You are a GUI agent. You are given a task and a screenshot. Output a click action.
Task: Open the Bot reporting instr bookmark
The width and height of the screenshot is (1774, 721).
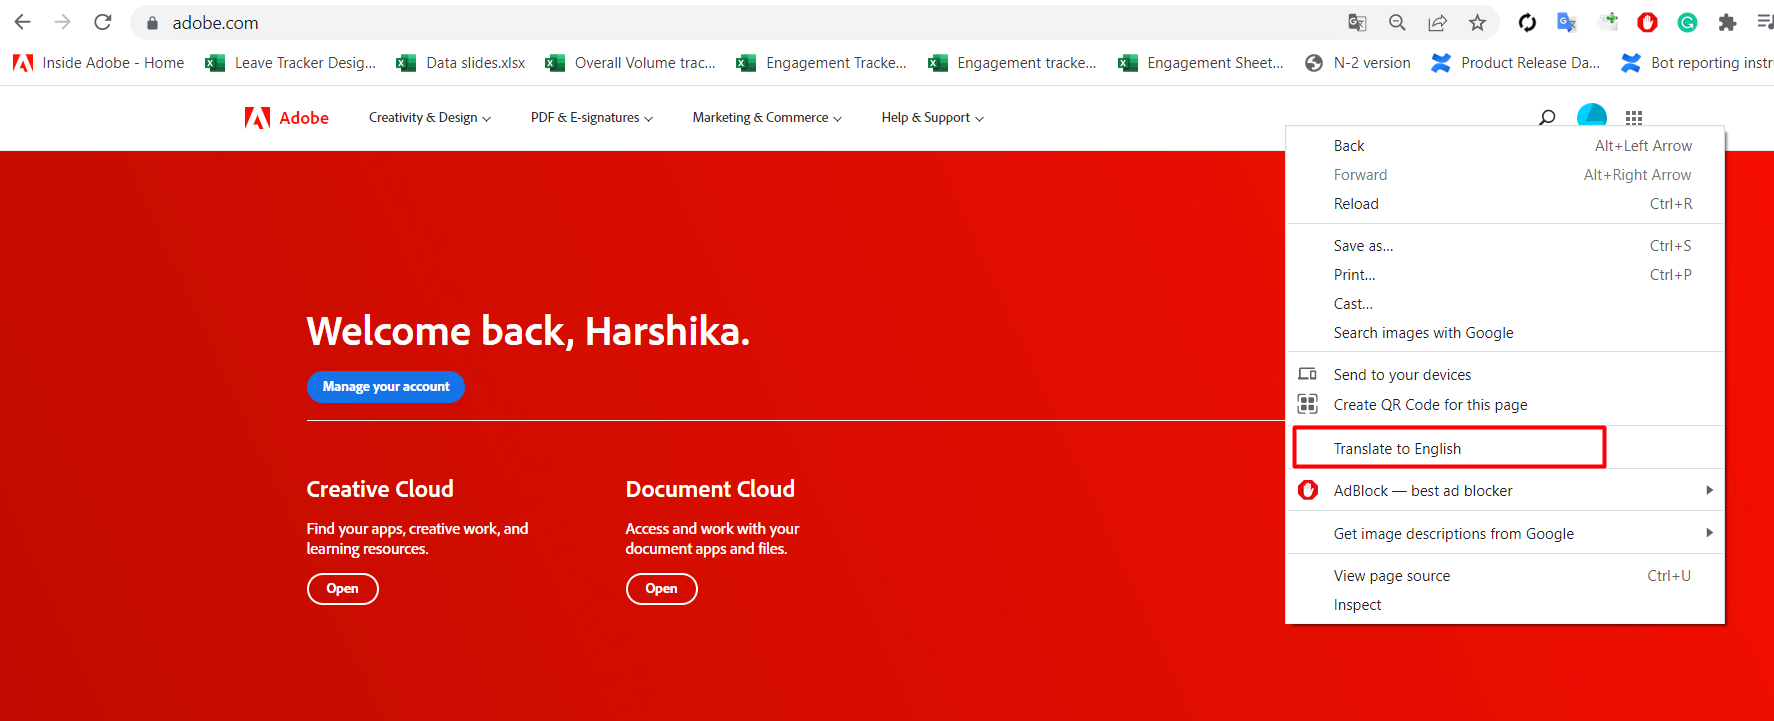coord(1697,63)
